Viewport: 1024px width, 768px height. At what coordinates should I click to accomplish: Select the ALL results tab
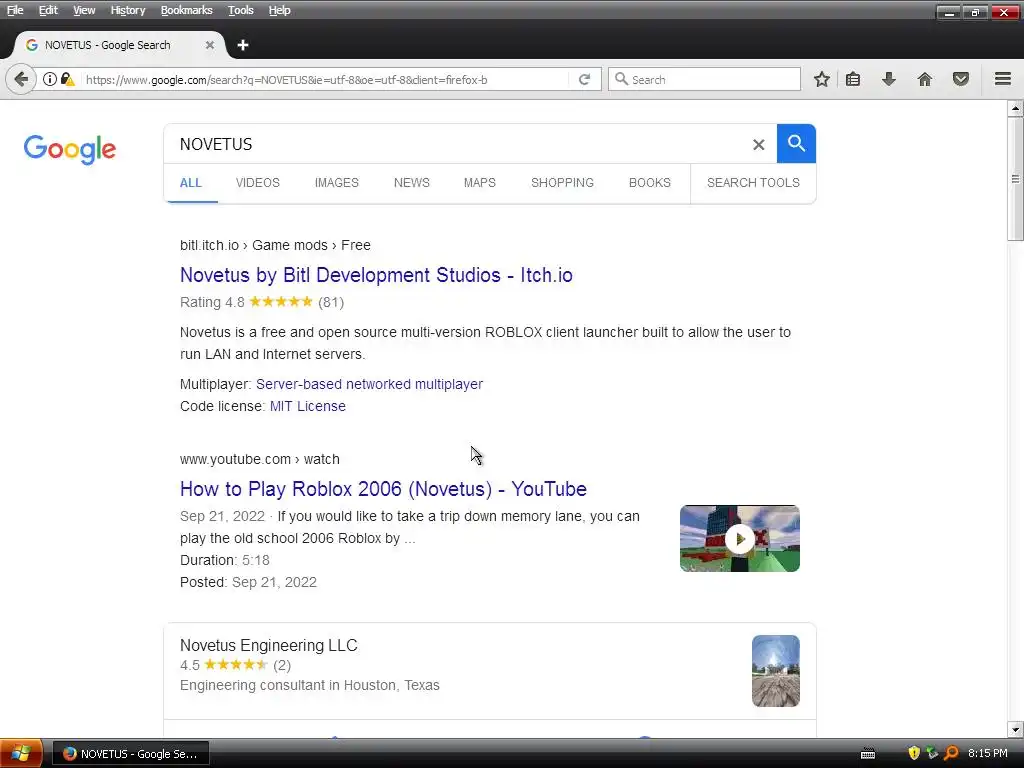tap(191, 183)
